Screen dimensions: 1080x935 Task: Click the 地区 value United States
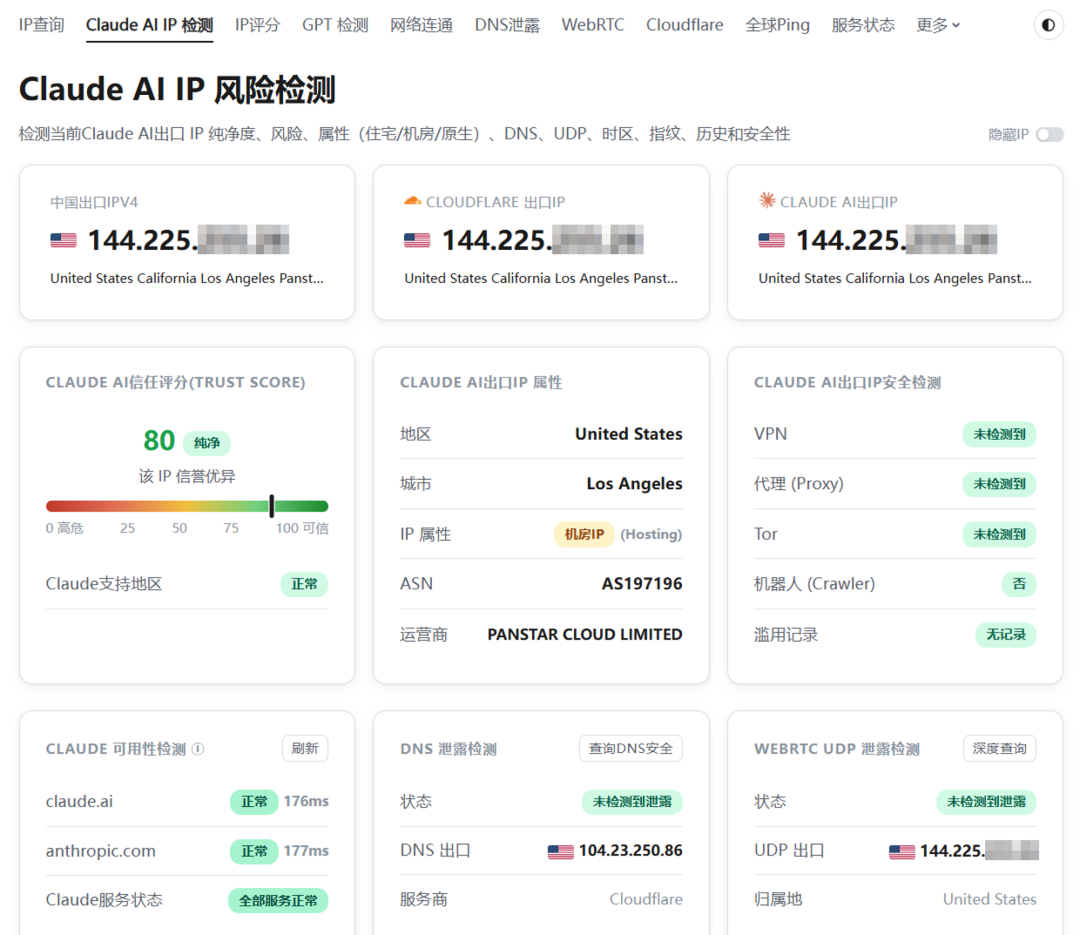click(629, 434)
